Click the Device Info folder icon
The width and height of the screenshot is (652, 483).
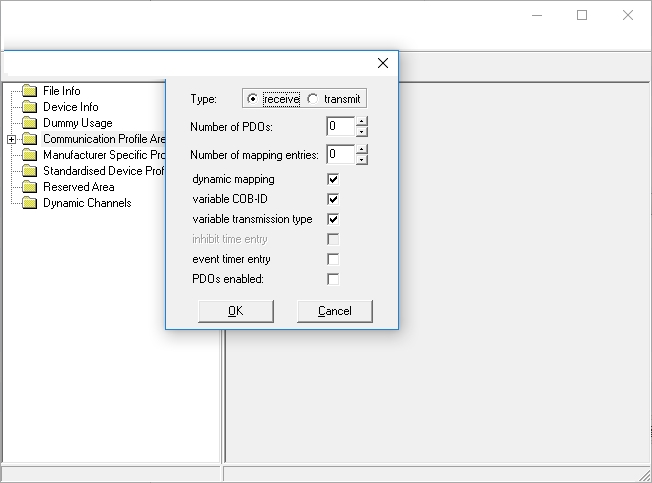click(x=29, y=107)
